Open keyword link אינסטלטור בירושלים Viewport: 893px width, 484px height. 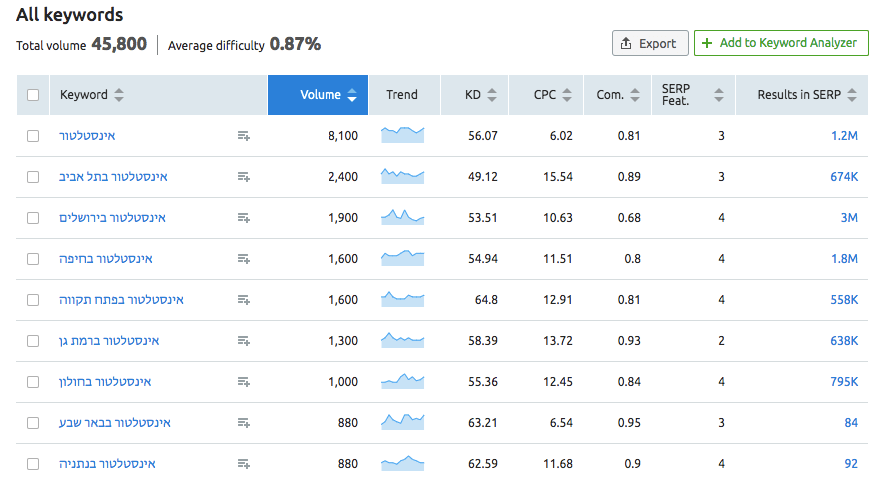[112, 218]
